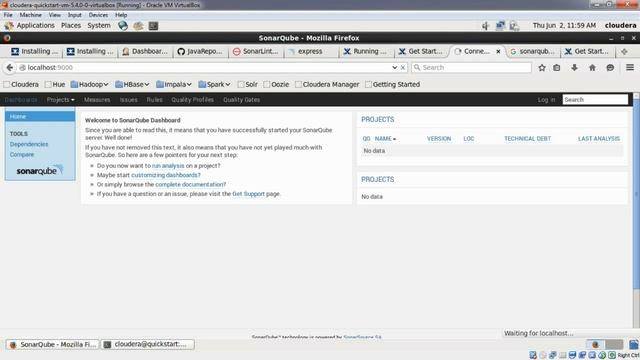This screenshot has height=360, width=640.
Task: Switch to the Dashboar... tab
Action: 144,51
